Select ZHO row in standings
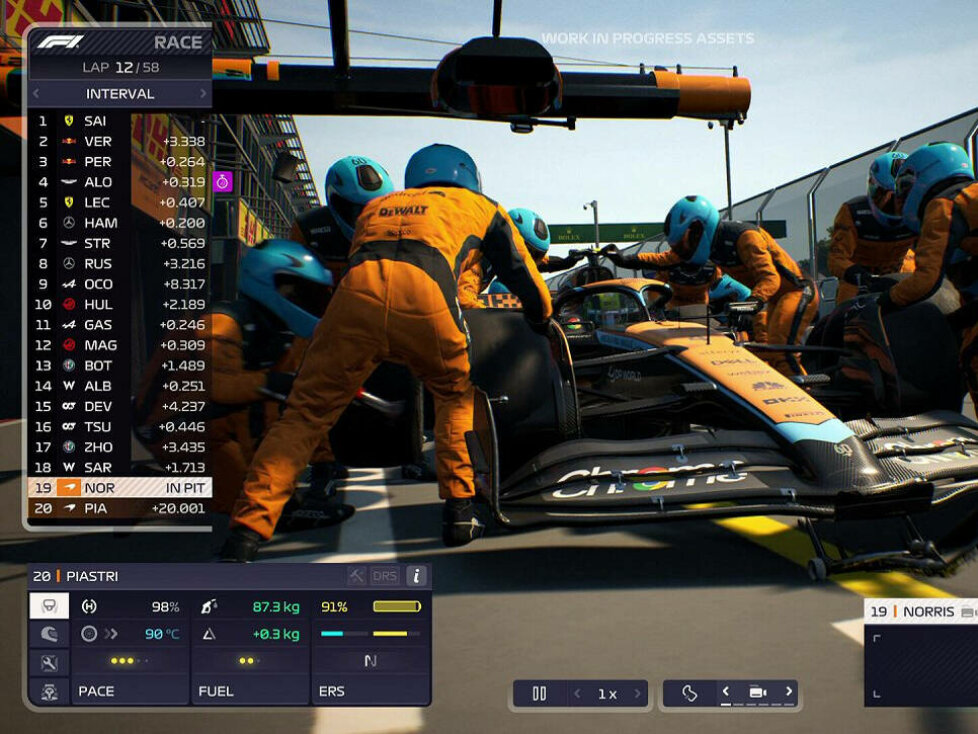Image resolution: width=978 pixels, height=734 pixels. [x=120, y=447]
